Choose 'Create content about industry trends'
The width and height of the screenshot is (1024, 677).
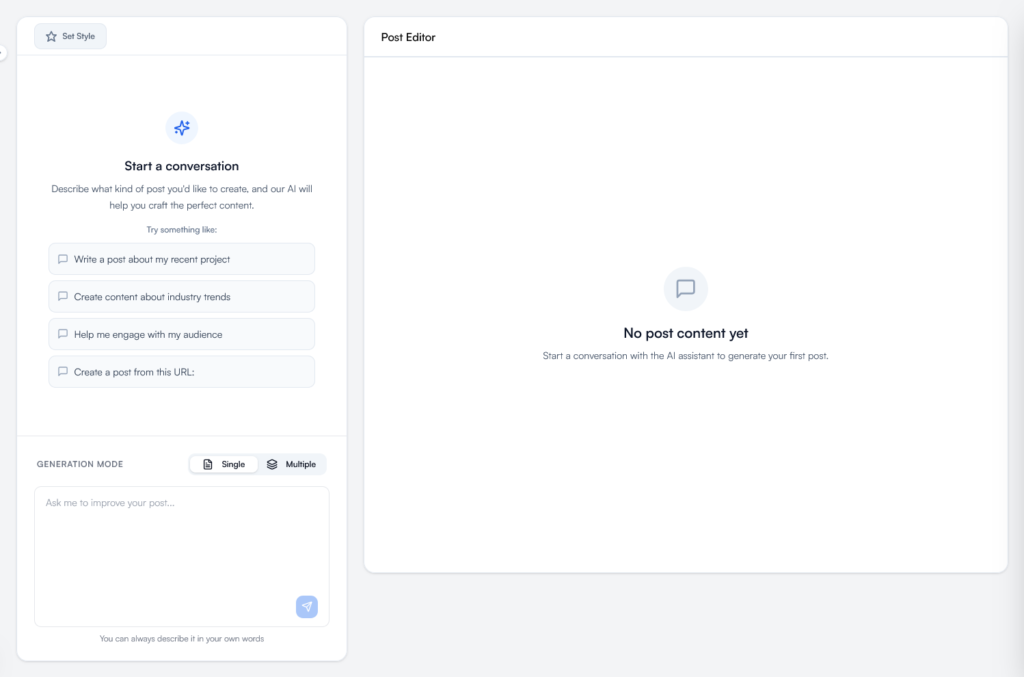click(x=181, y=296)
